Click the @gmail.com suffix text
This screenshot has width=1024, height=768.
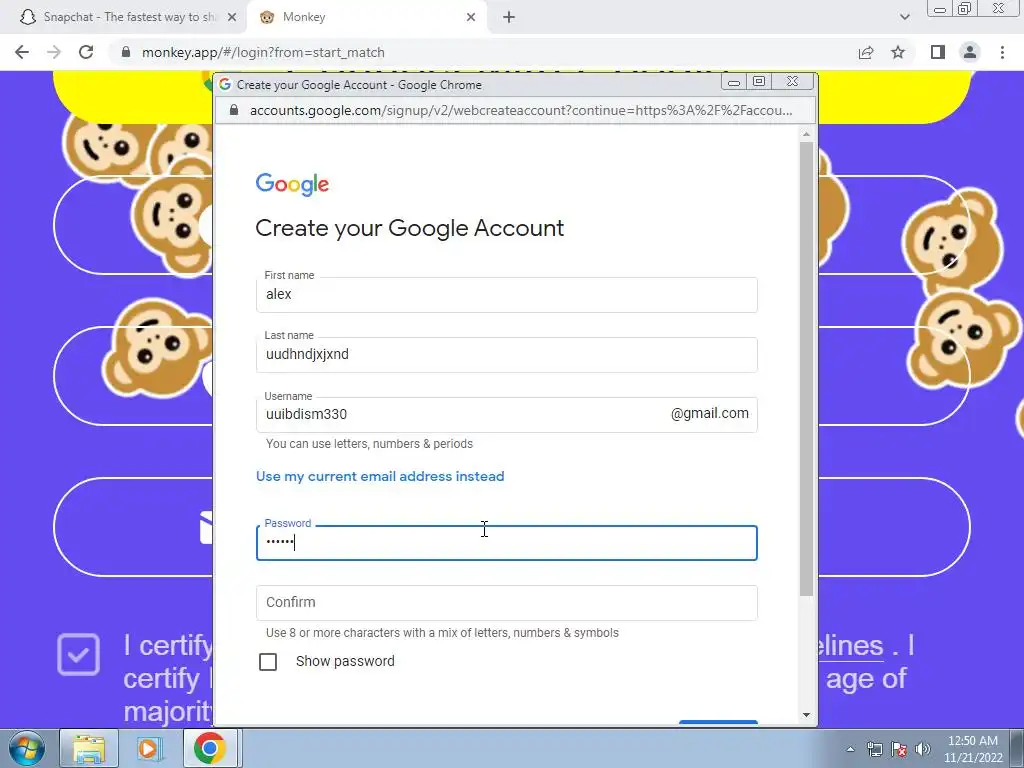pyautogui.click(x=710, y=413)
